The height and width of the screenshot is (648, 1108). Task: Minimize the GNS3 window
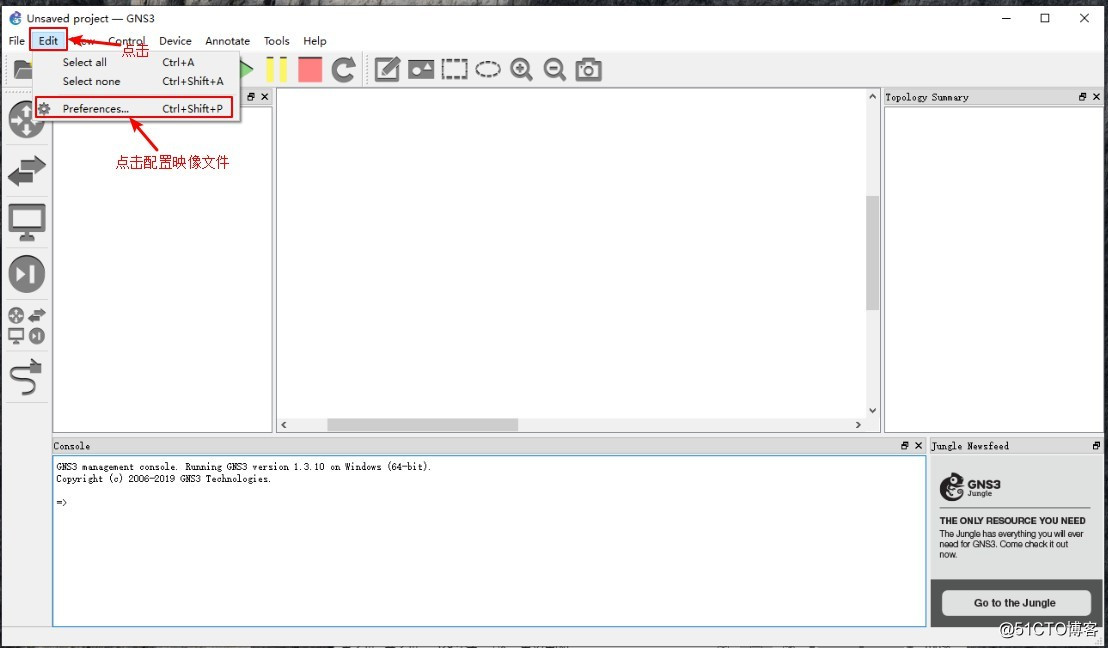1006,18
